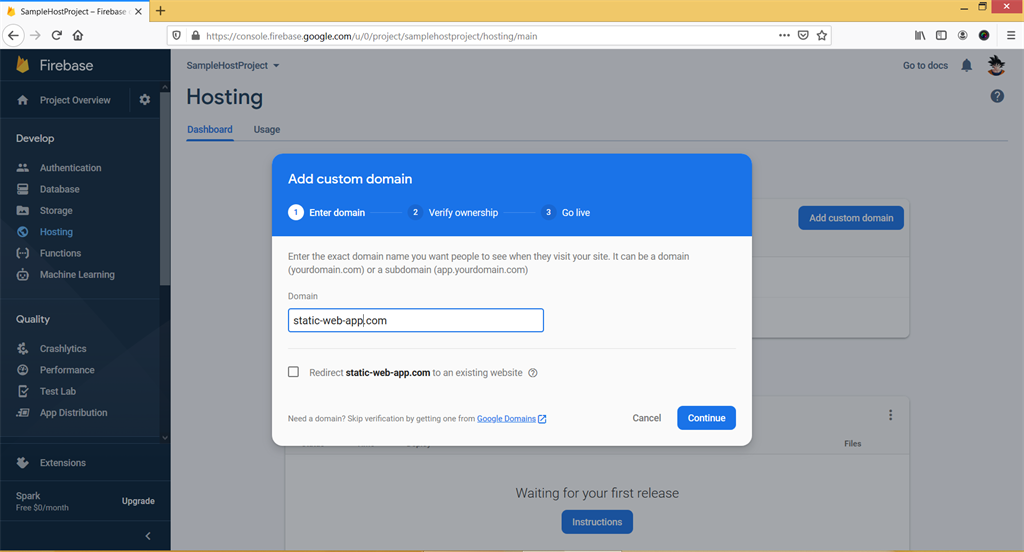The height and width of the screenshot is (552, 1024).
Task: Click the Test Lab icon
Action: pos(23,391)
